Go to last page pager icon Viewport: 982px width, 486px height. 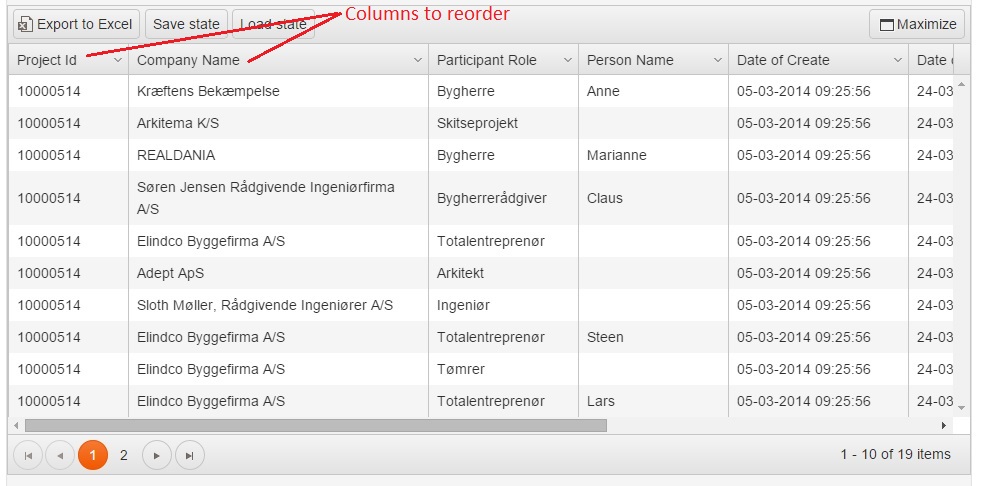click(189, 455)
